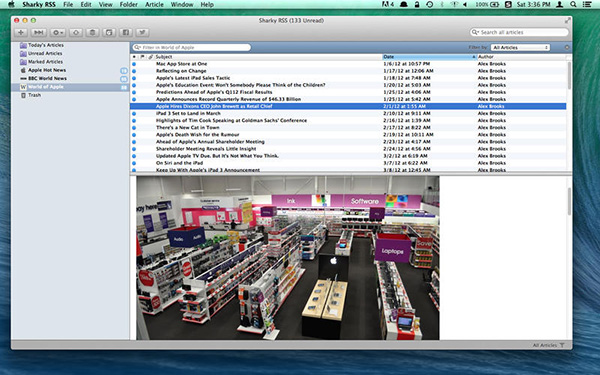Click the flag column header icon
The width and height of the screenshot is (600, 375).
coord(142,57)
